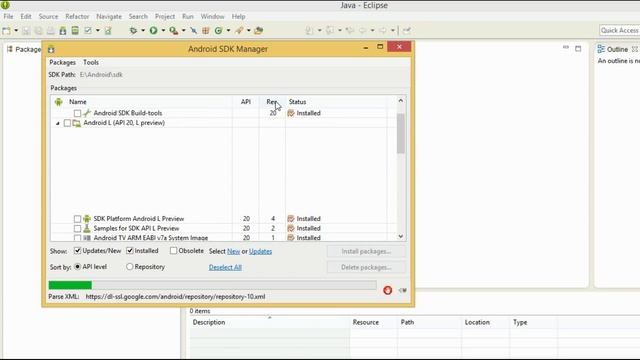Uncheck the Updates/New show filter
The height and width of the screenshot is (360, 640).
coord(77,251)
